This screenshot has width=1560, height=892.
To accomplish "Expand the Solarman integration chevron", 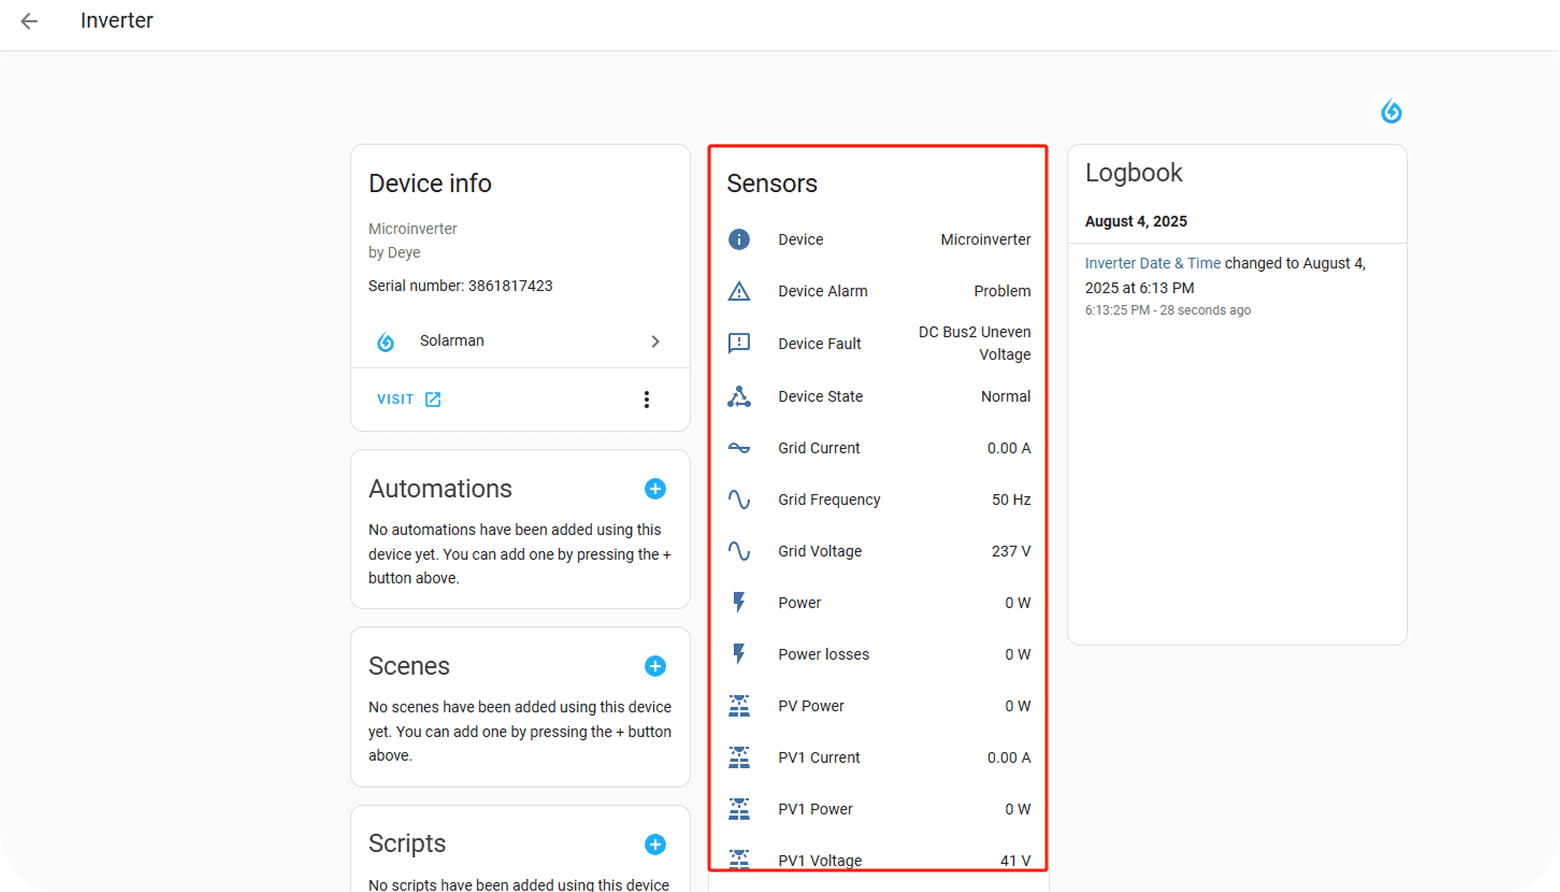I will point(655,342).
